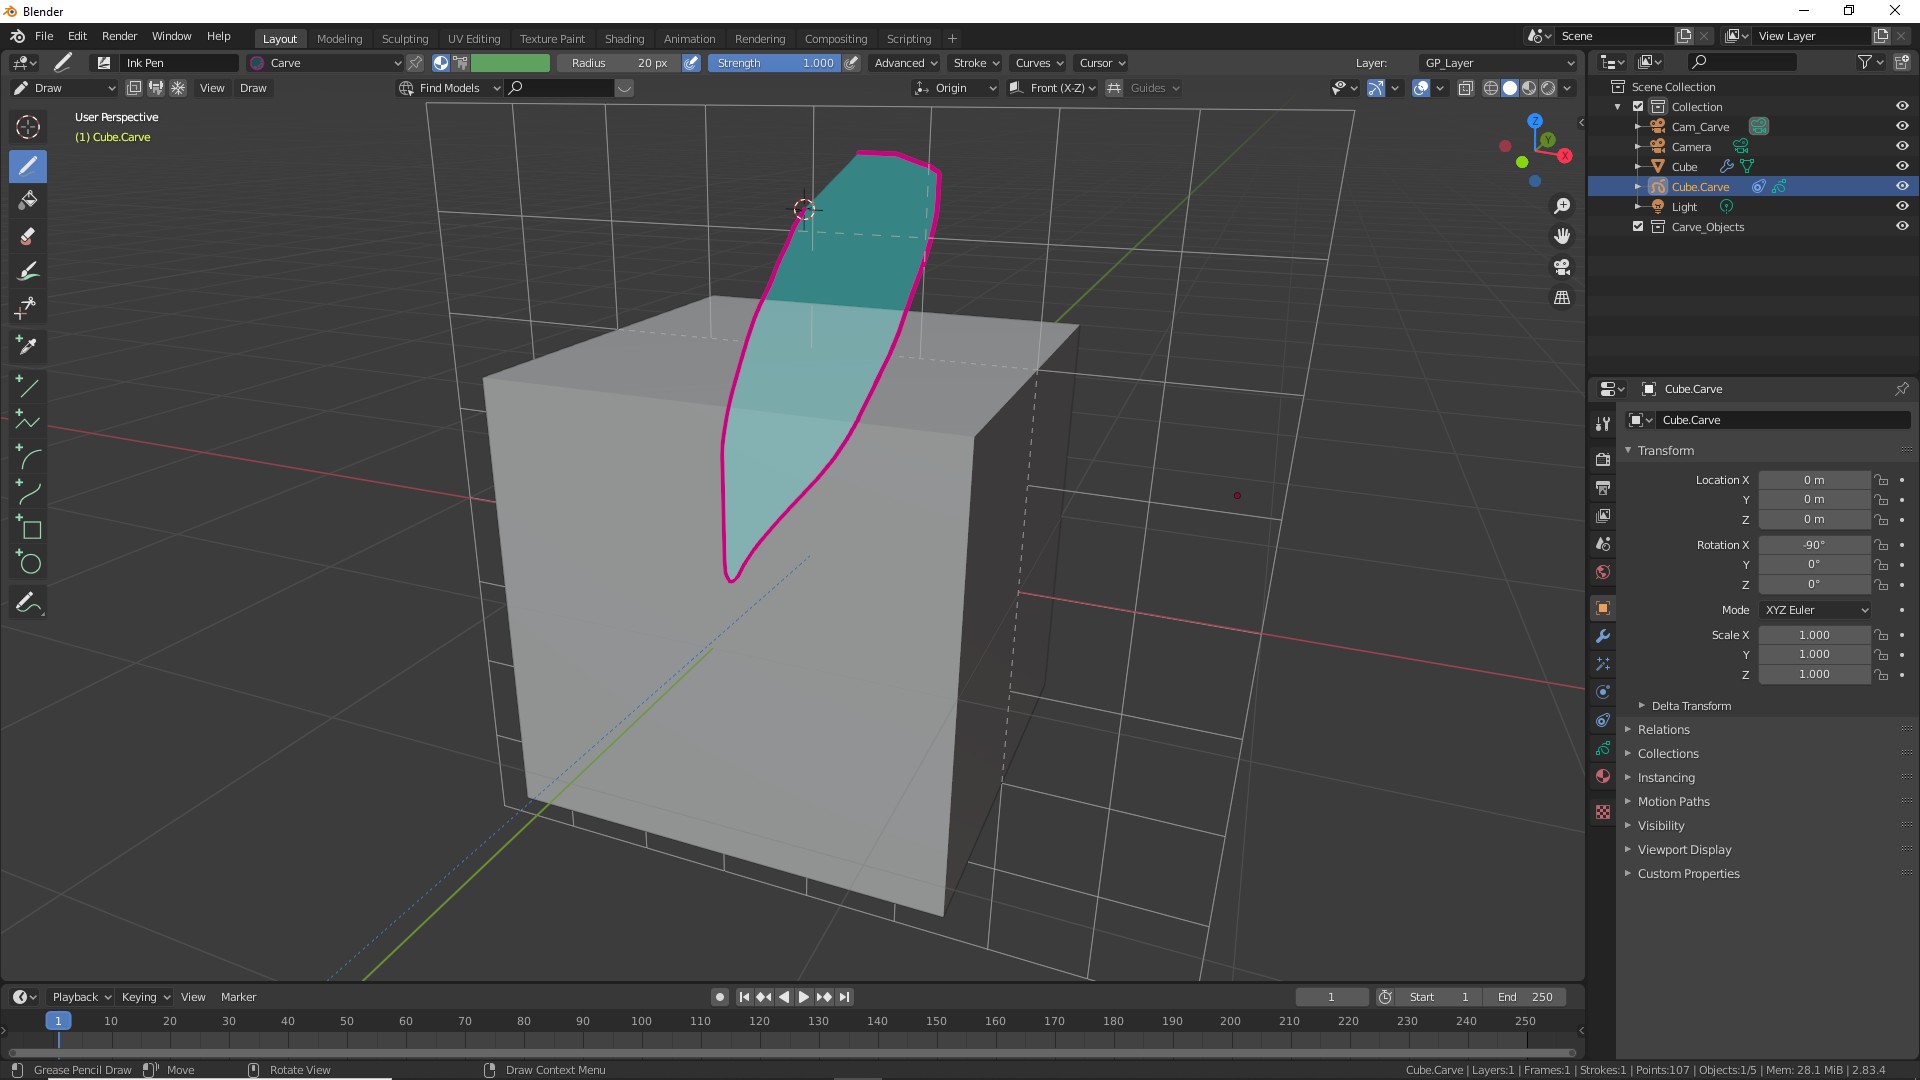Select the Cutter tool

point(28,307)
